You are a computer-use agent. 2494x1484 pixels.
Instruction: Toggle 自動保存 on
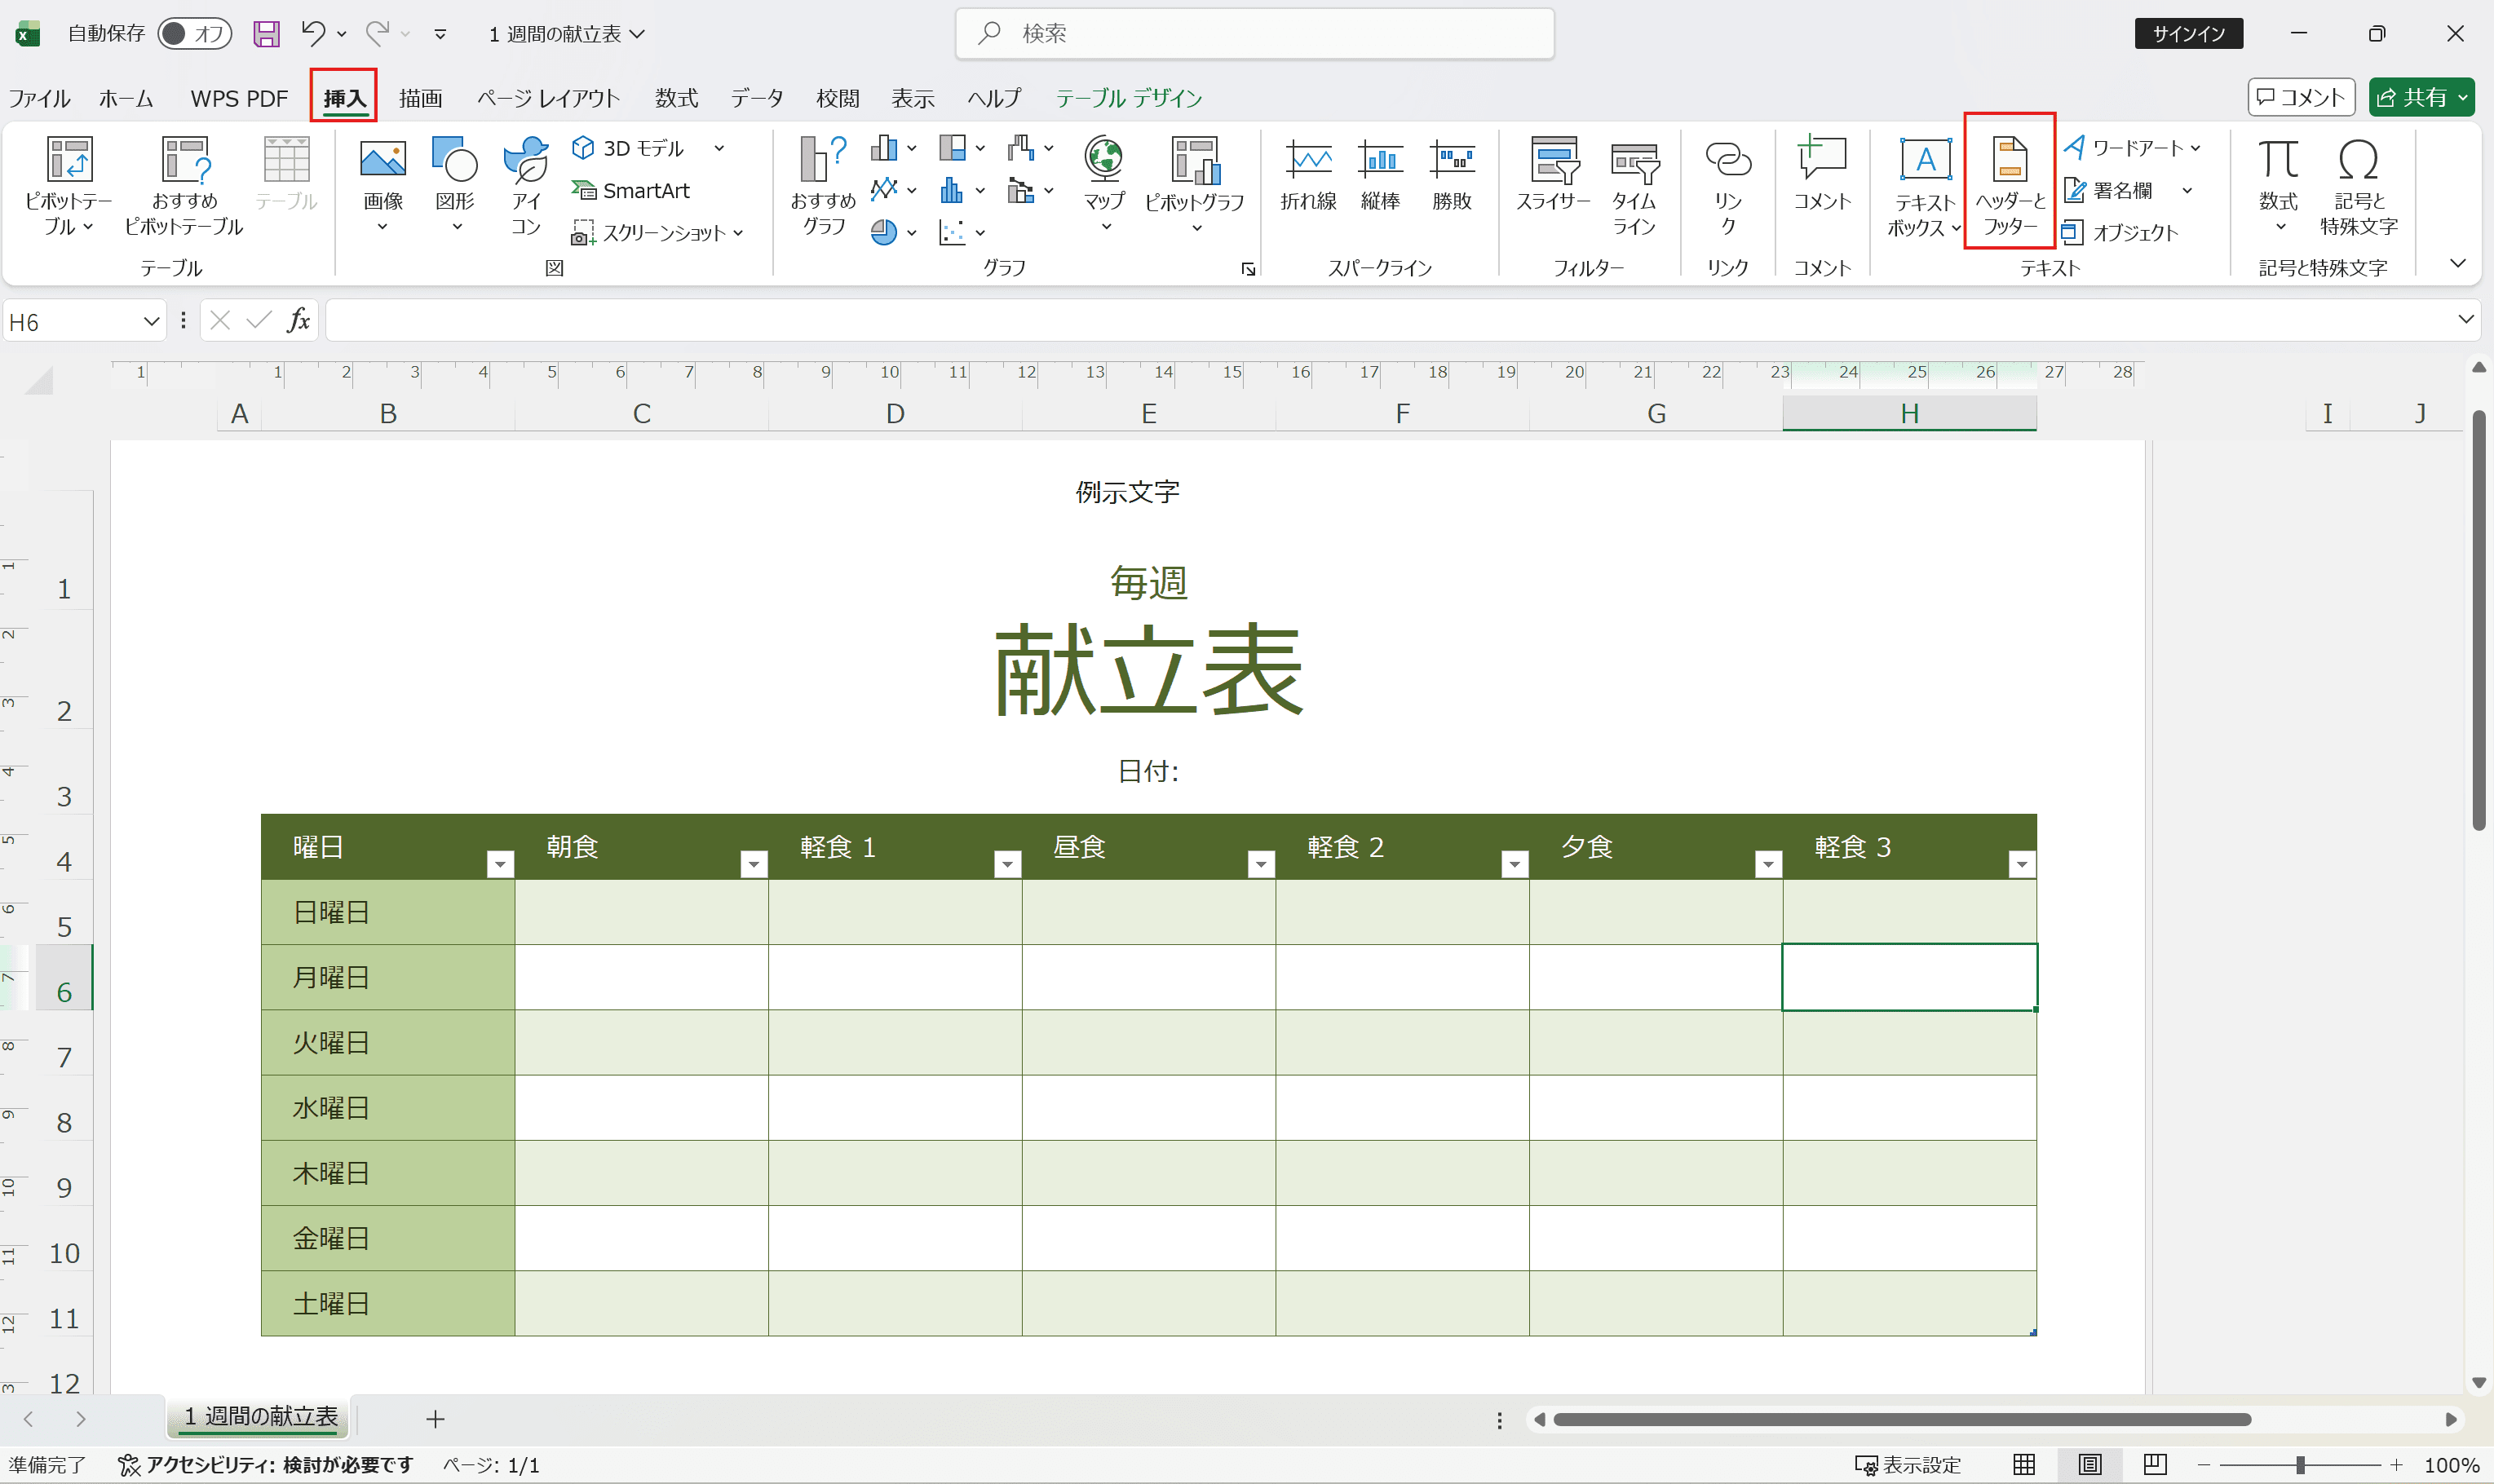195,33
